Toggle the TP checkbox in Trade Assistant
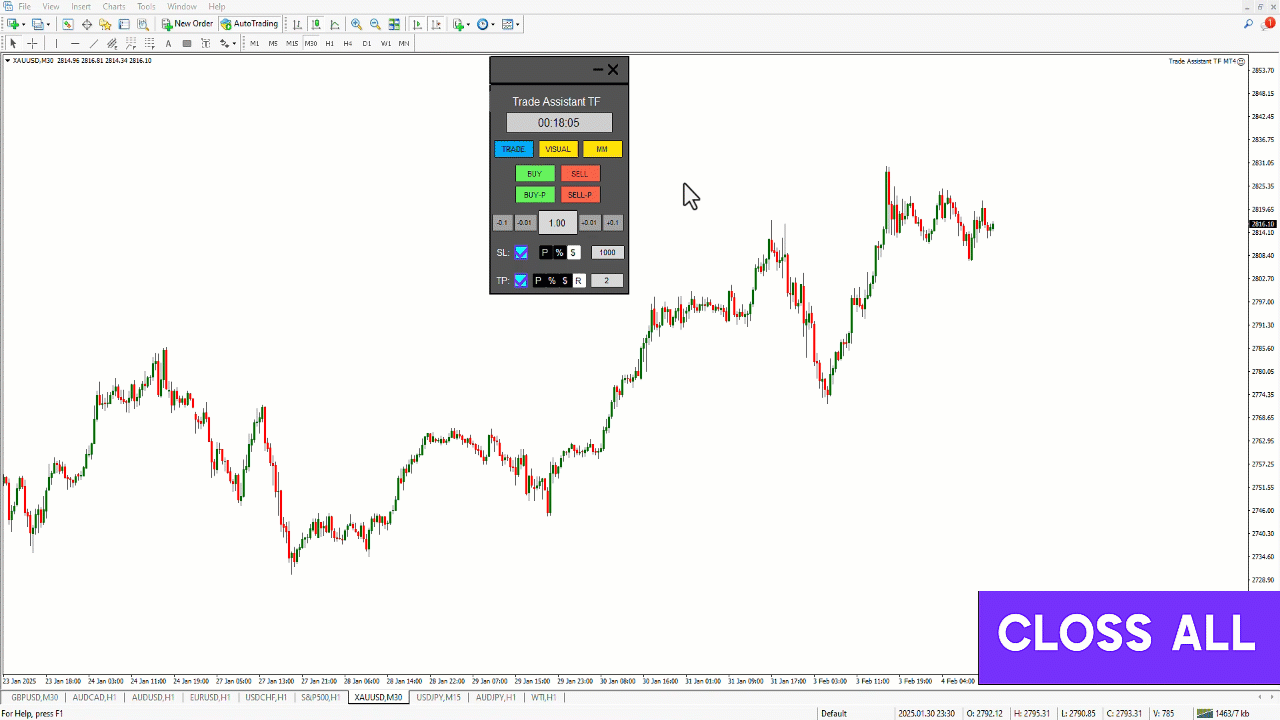 point(521,280)
